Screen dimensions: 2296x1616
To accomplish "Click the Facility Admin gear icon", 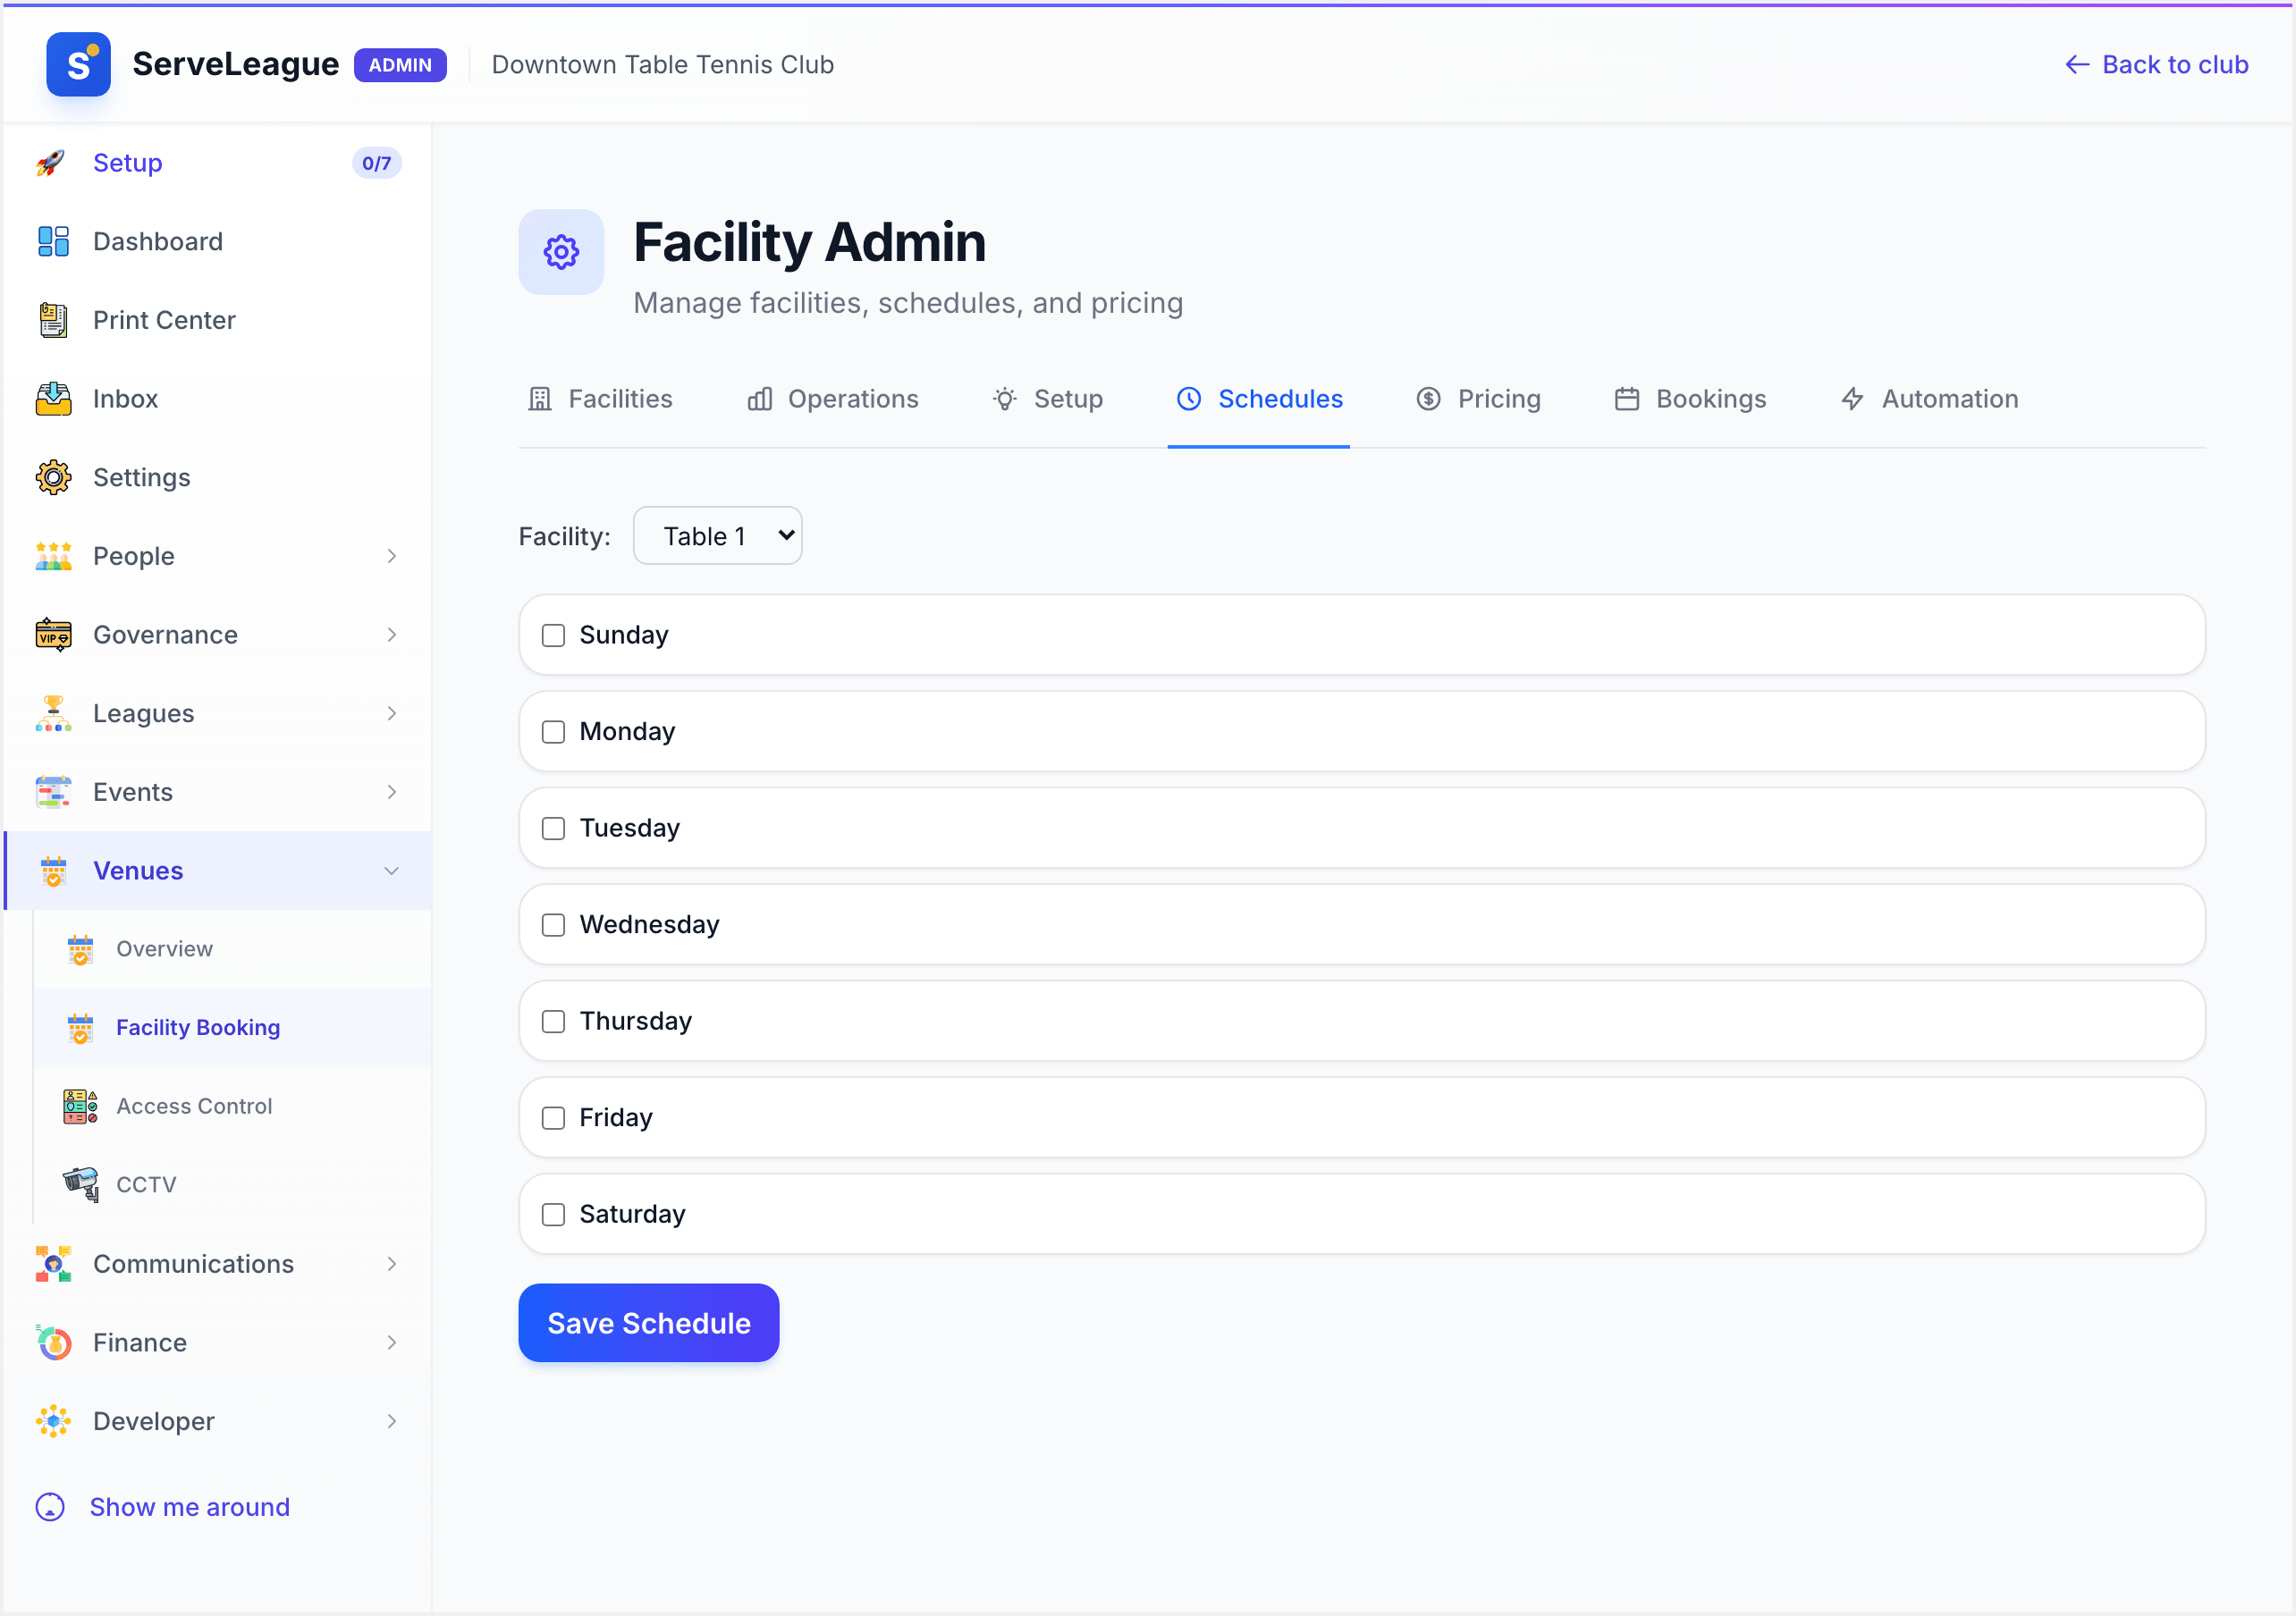I will [x=561, y=252].
